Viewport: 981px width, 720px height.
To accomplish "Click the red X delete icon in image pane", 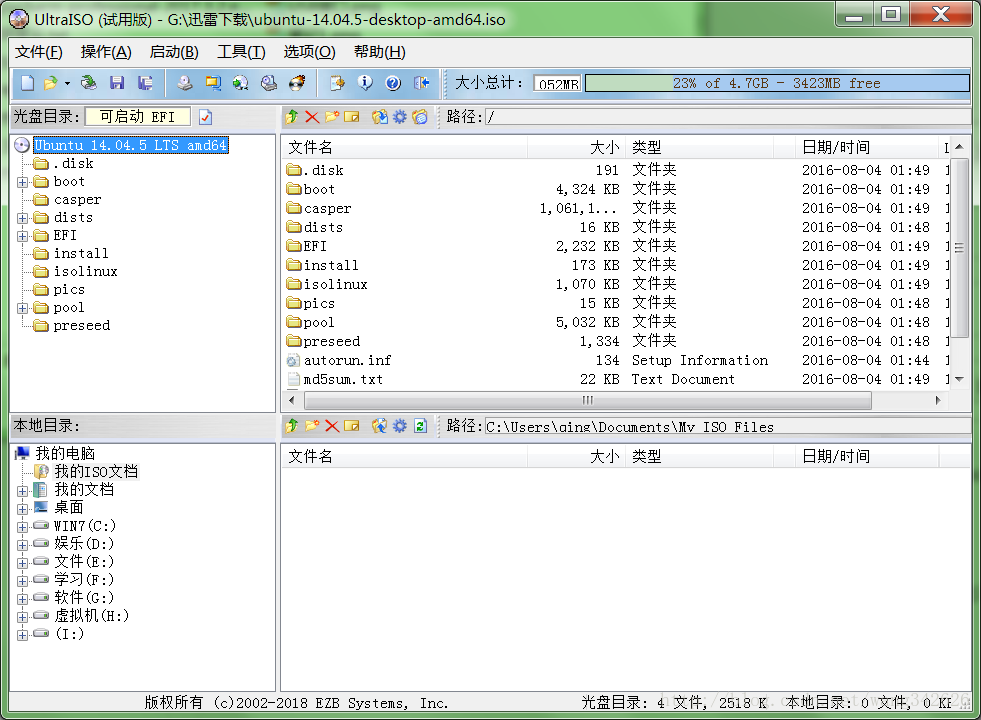I will tap(312, 117).
